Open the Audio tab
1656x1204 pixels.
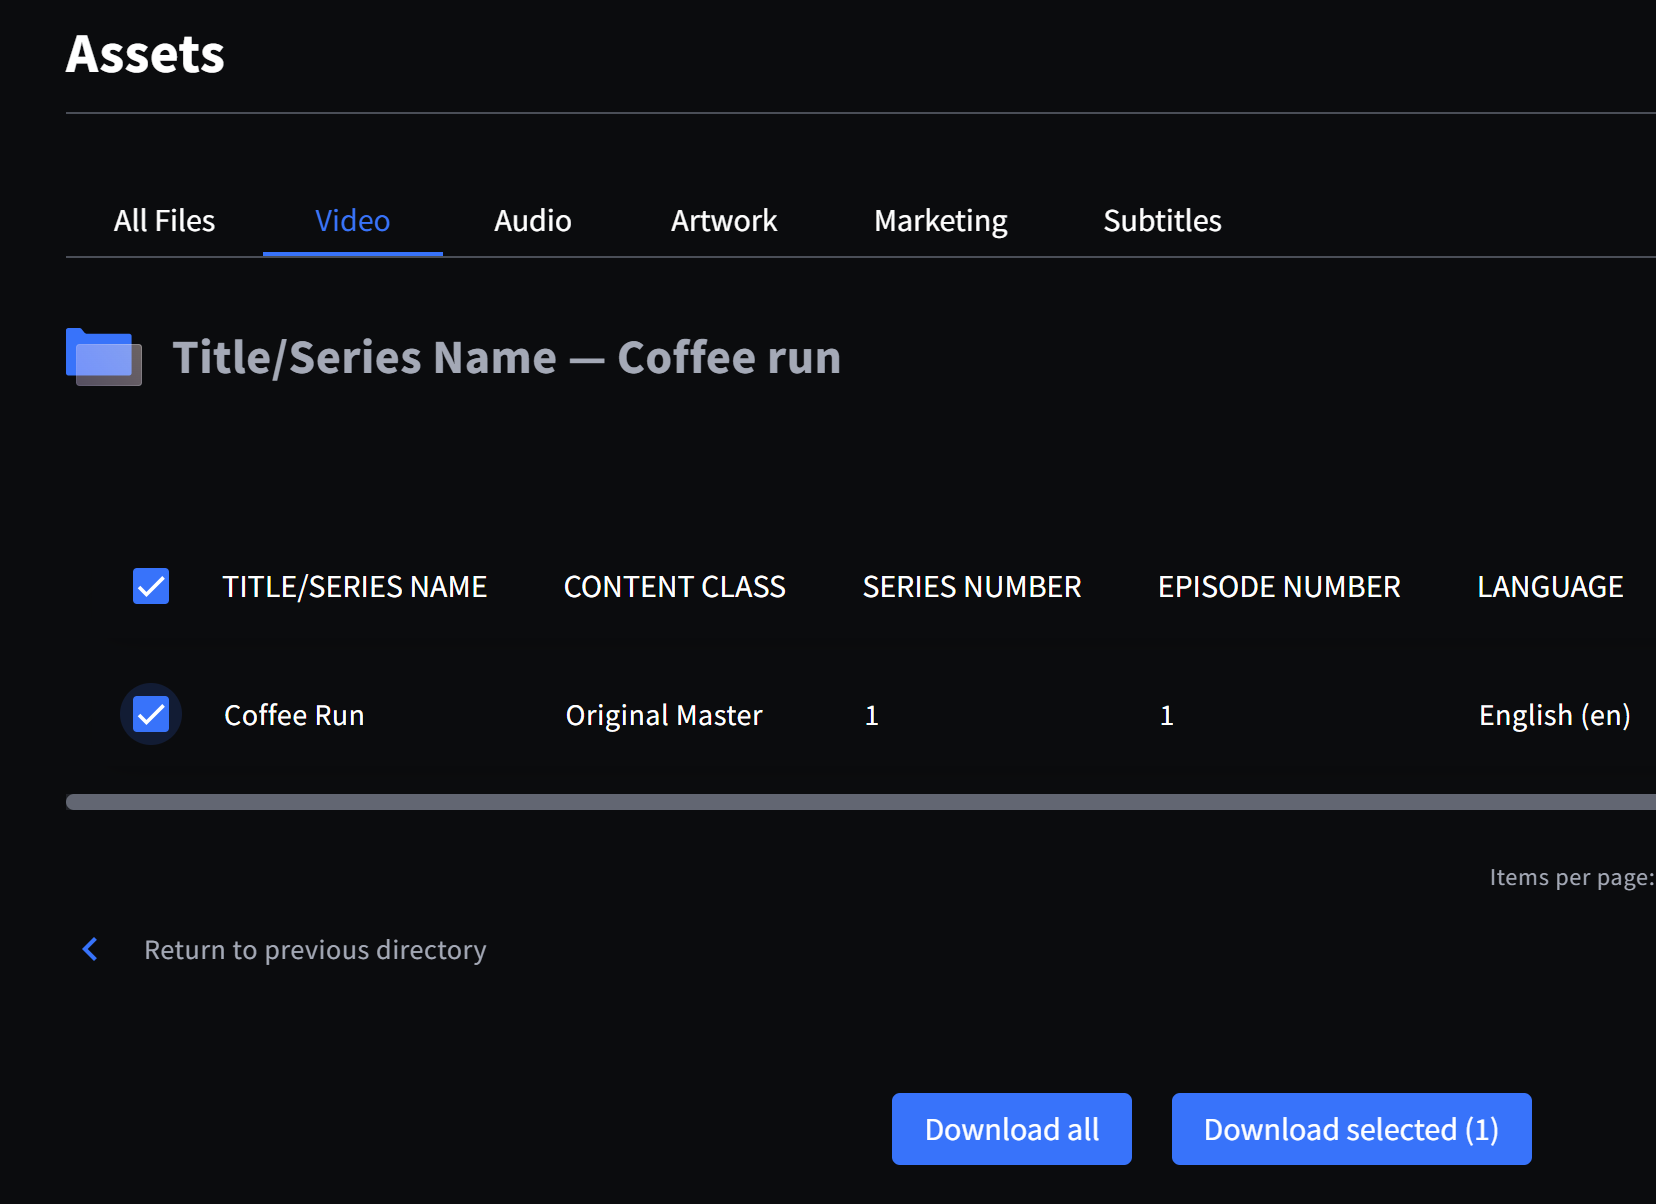point(533,220)
